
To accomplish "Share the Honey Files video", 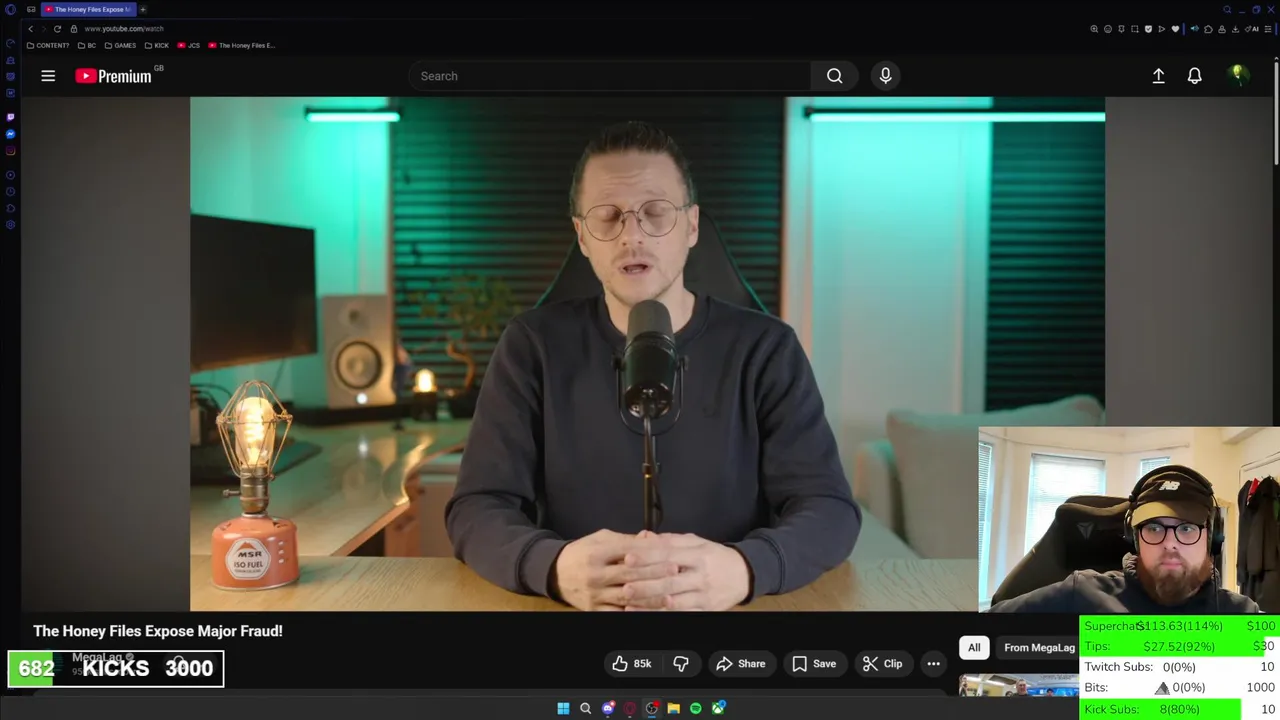I will click(x=741, y=664).
